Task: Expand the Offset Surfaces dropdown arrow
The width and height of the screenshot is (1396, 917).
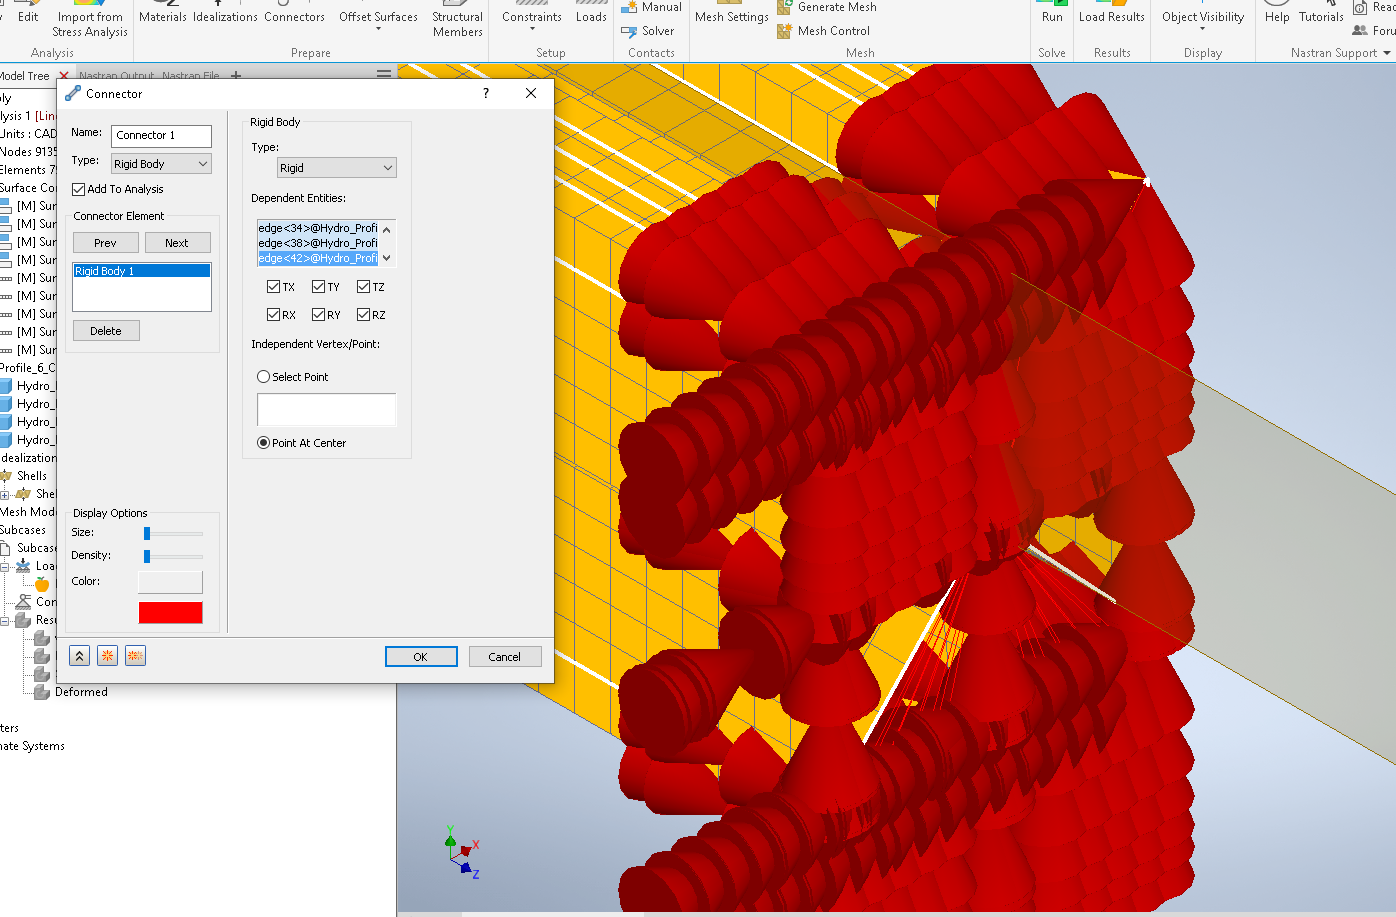Action: click(x=378, y=29)
